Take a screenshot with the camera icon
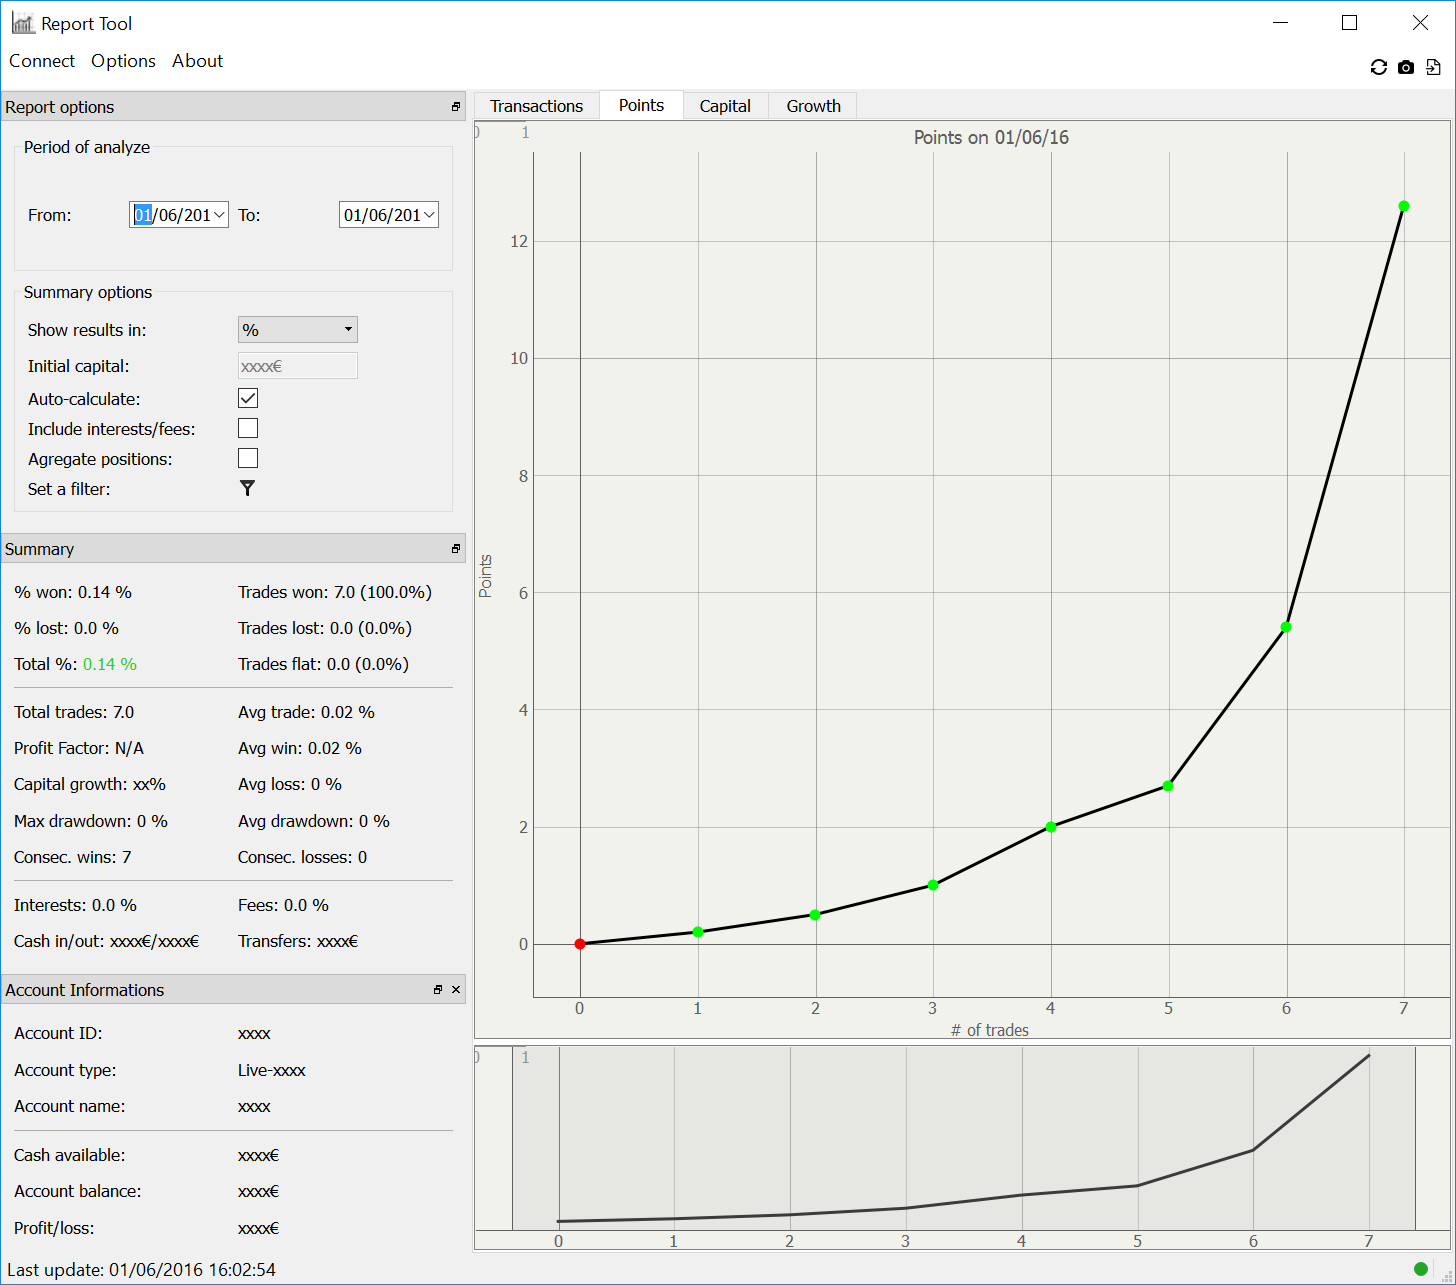 (x=1406, y=67)
